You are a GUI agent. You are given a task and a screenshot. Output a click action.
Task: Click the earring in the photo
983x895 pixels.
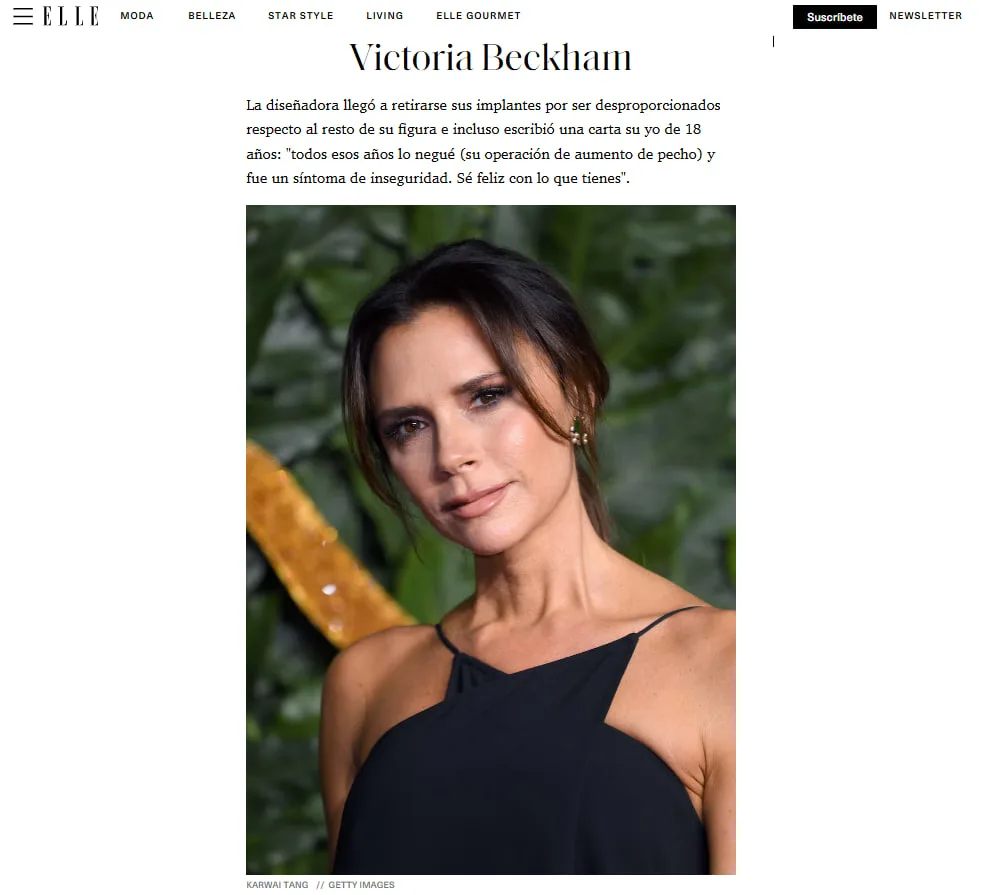tap(578, 431)
